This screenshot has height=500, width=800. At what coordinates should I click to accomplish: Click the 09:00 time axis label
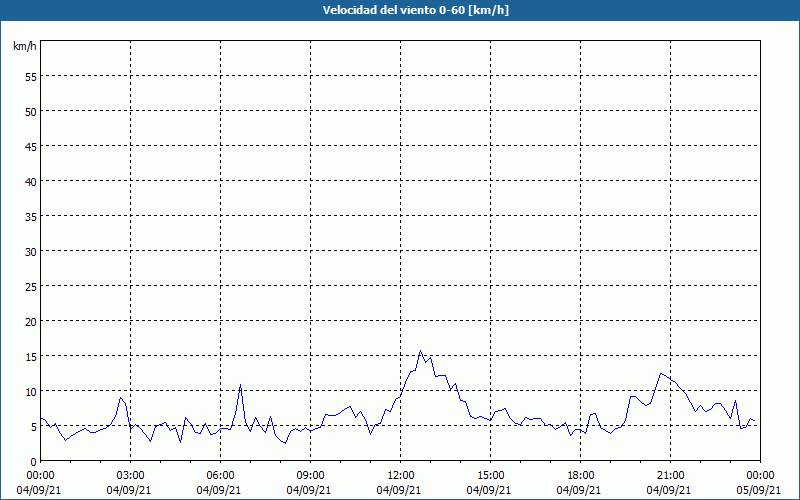[x=310, y=476]
